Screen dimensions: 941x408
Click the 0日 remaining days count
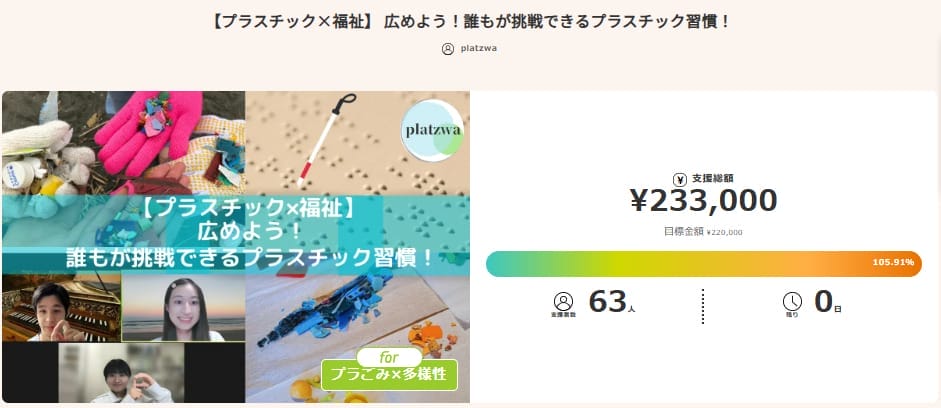click(x=827, y=301)
